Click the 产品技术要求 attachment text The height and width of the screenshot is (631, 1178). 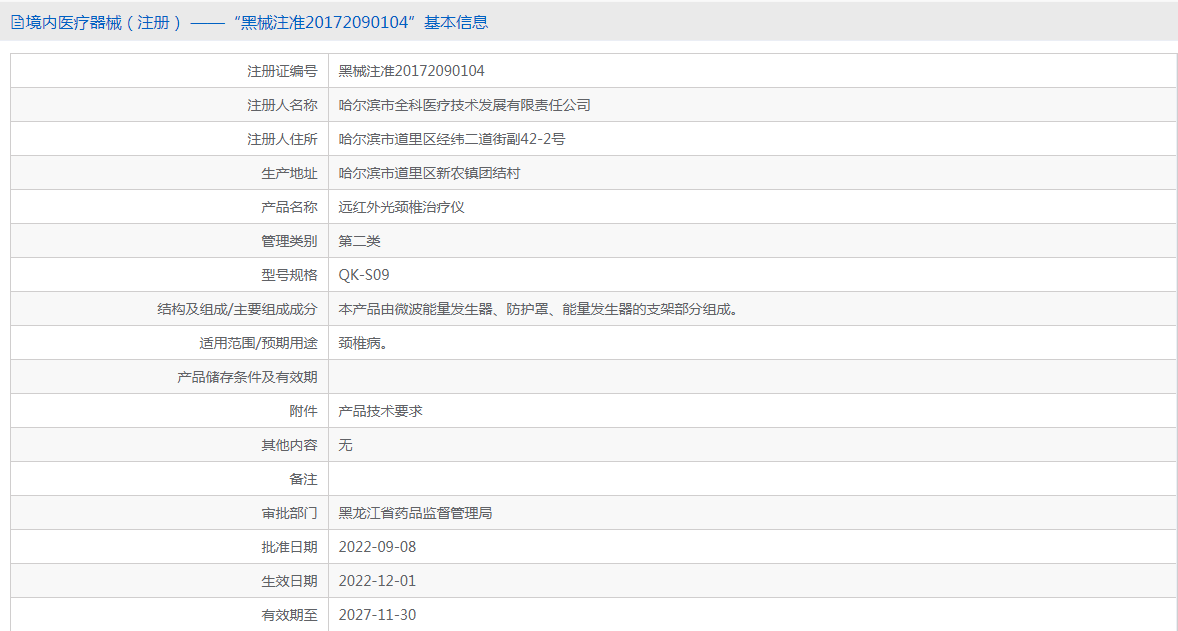(380, 411)
